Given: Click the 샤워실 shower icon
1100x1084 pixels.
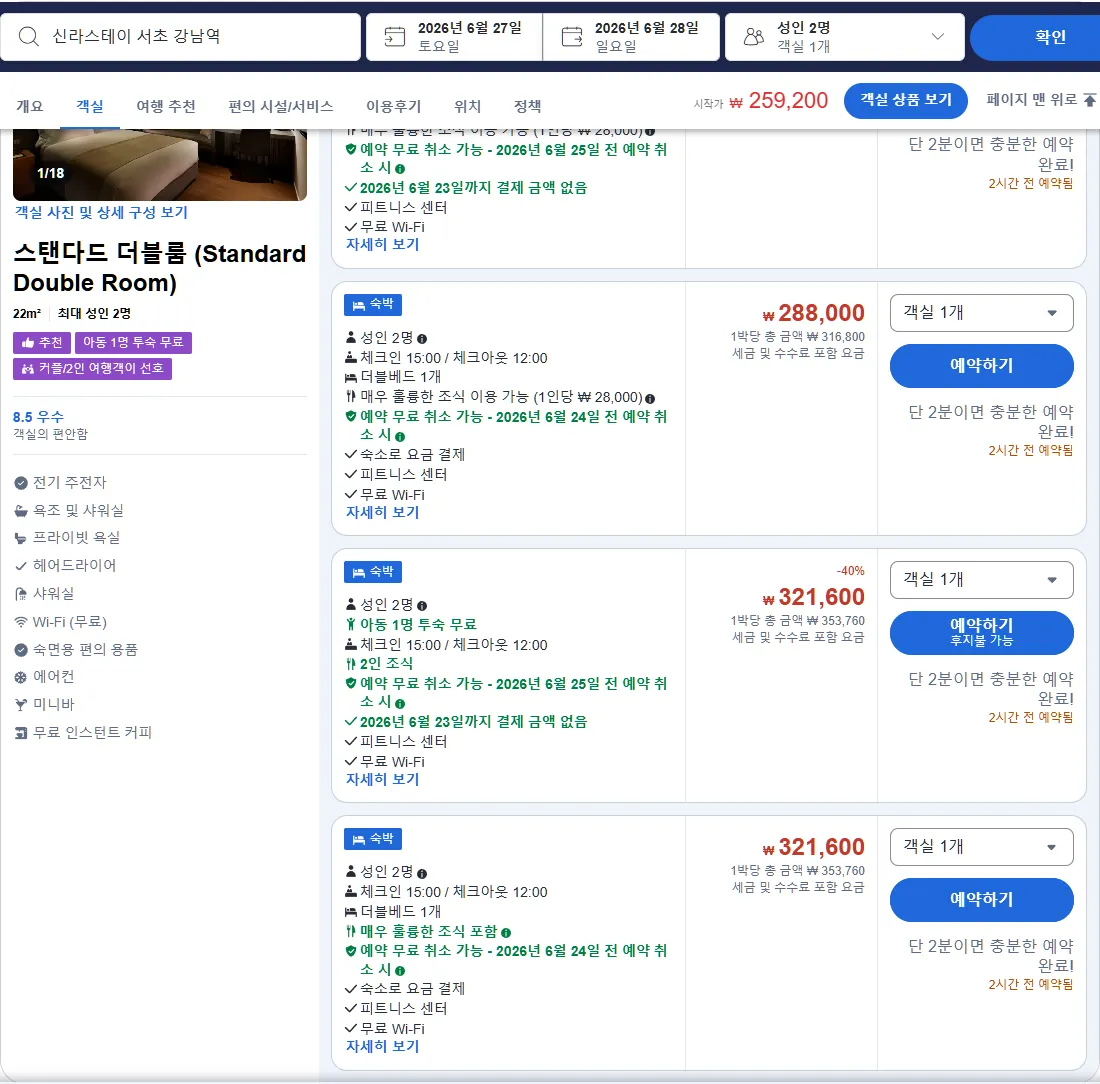Looking at the screenshot, I should pos(21,594).
